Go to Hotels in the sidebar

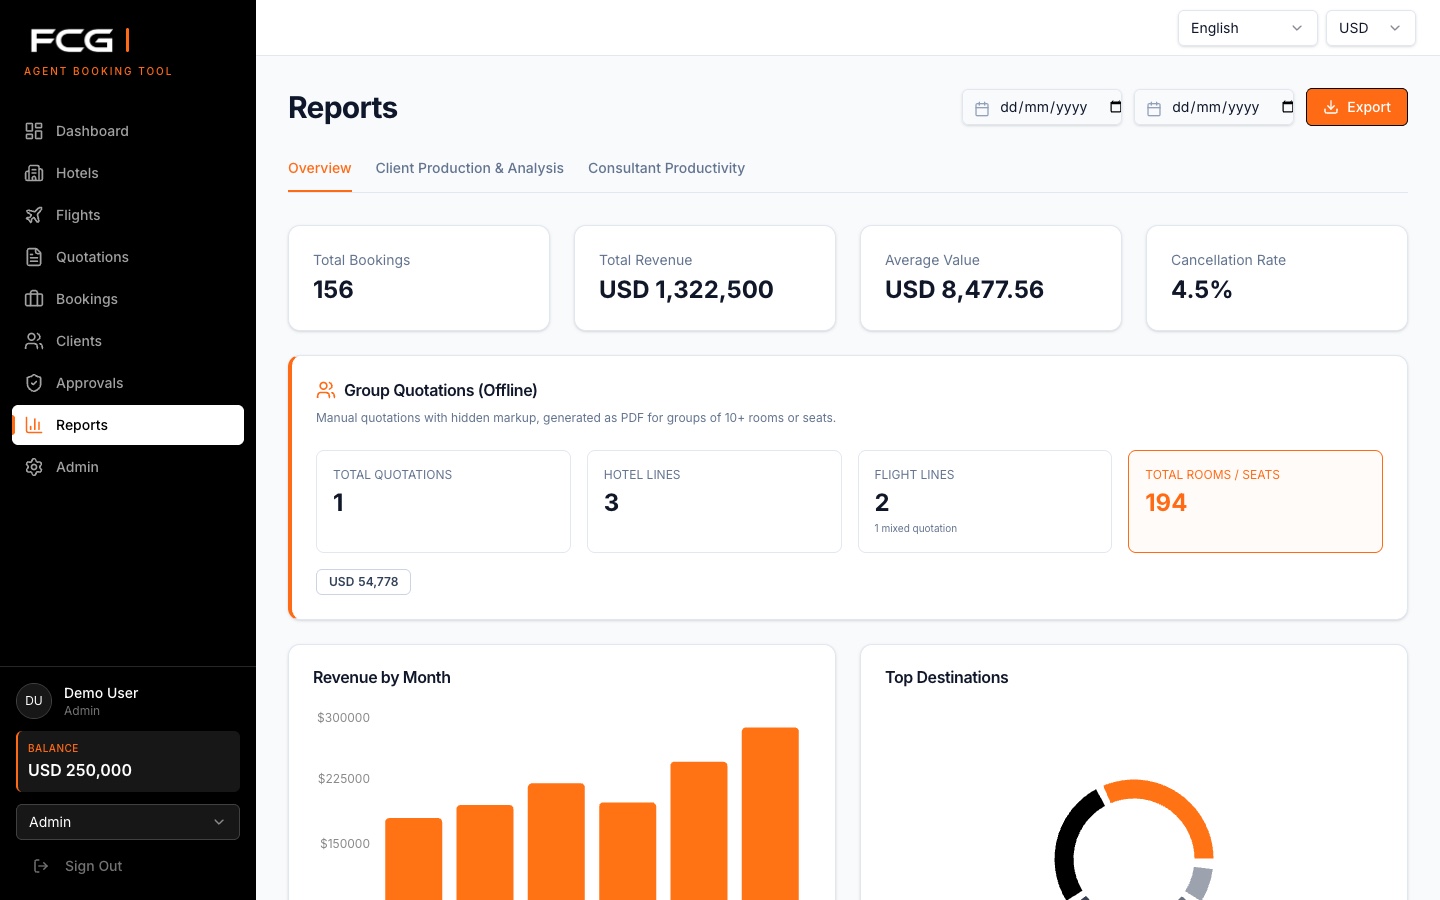point(128,173)
